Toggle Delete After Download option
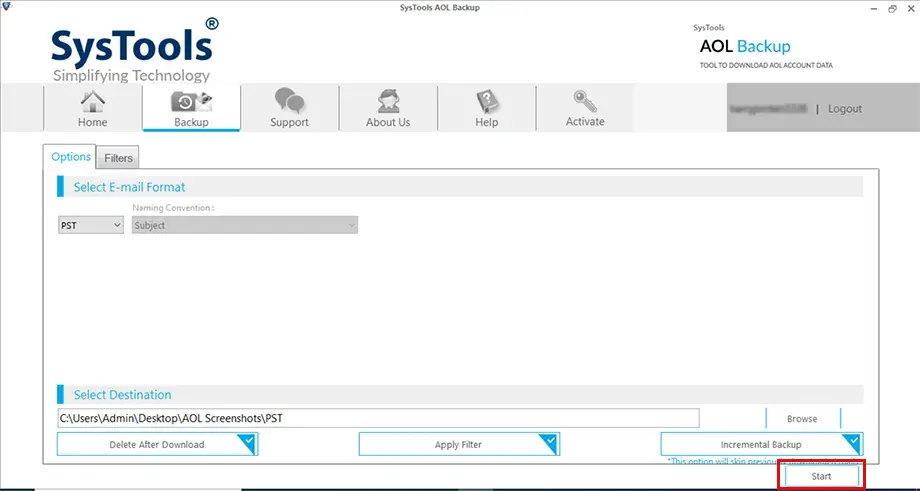Image resolution: width=920 pixels, height=491 pixels. point(157,444)
